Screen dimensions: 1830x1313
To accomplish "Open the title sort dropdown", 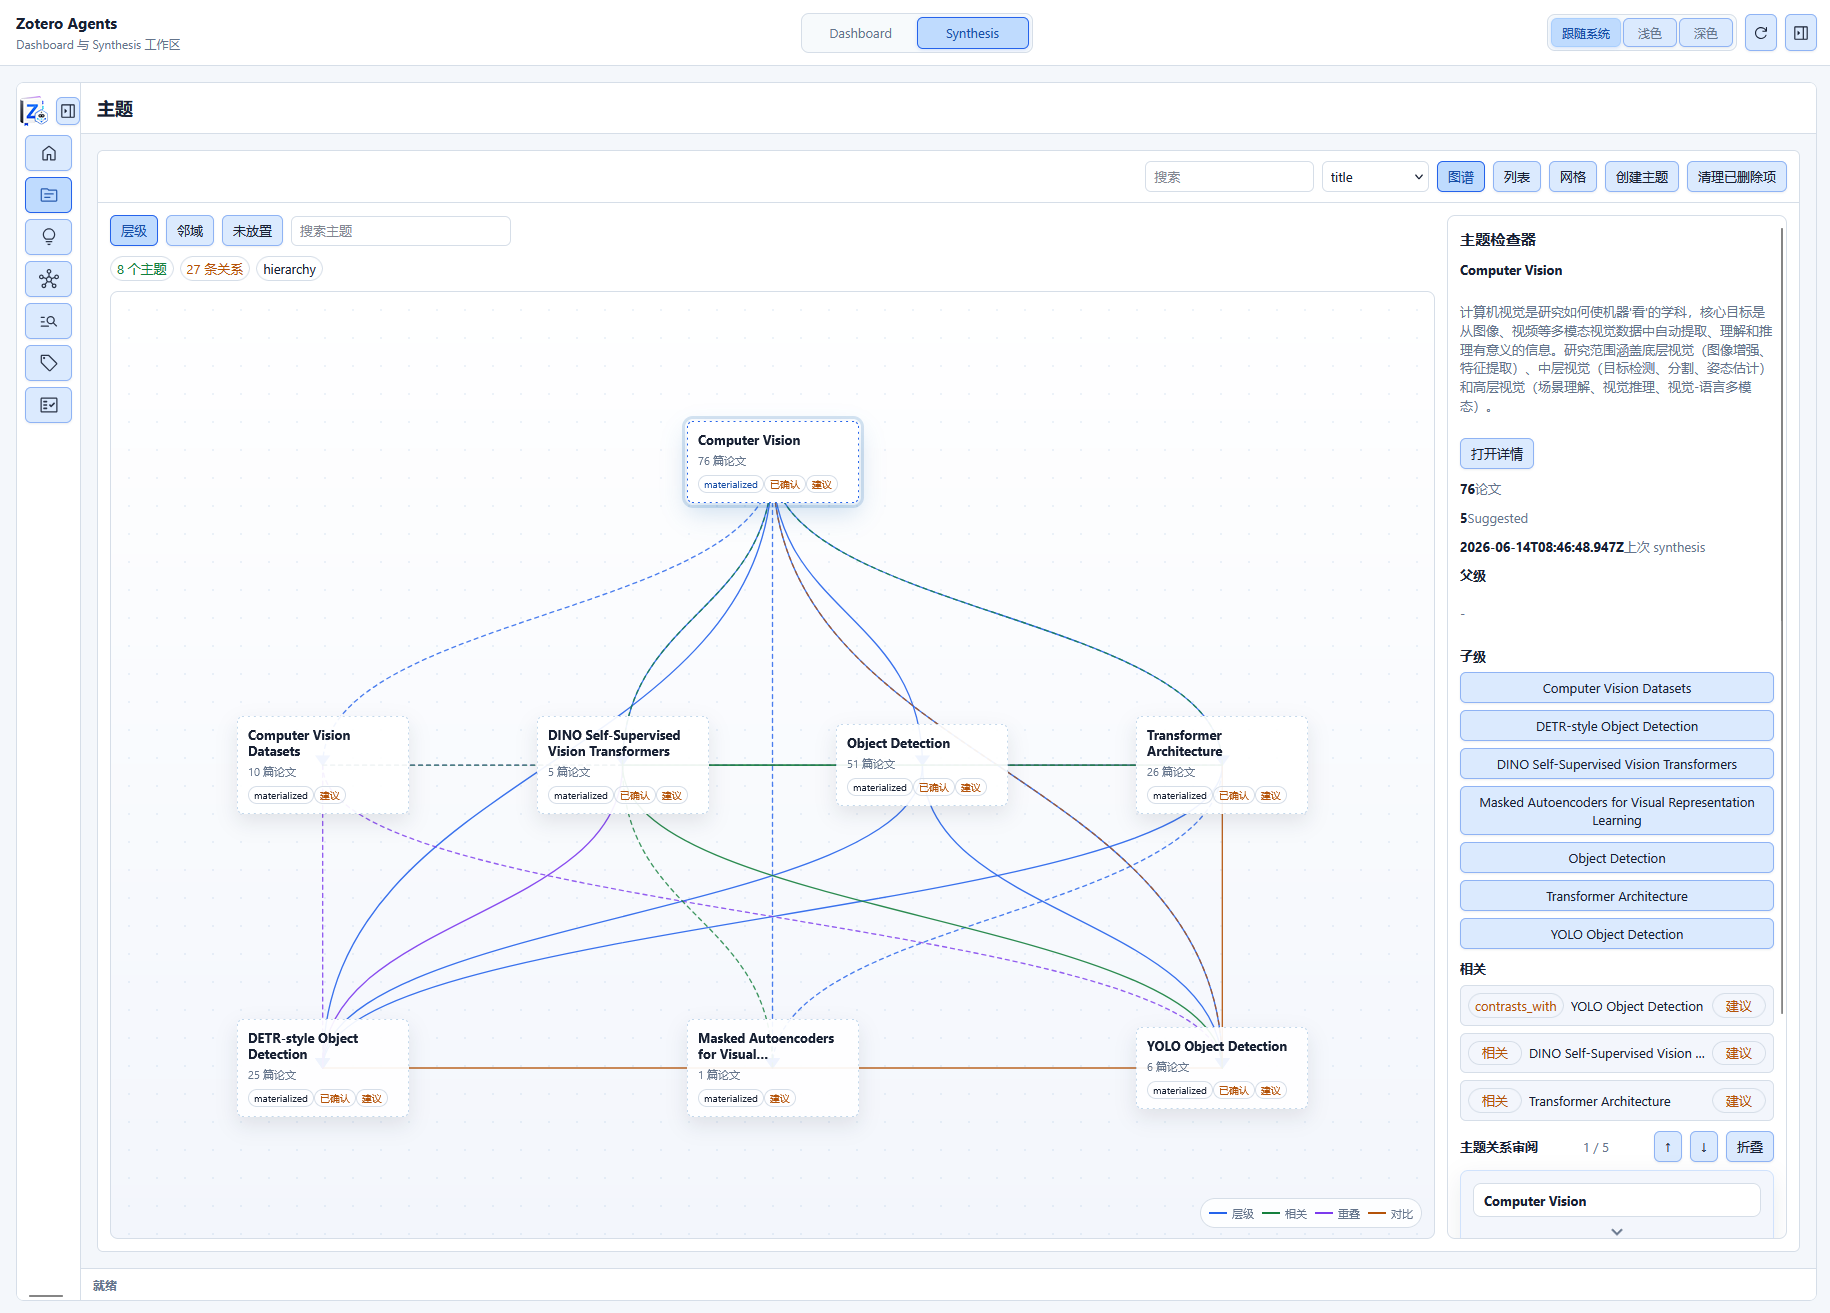I will pyautogui.click(x=1375, y=177).
